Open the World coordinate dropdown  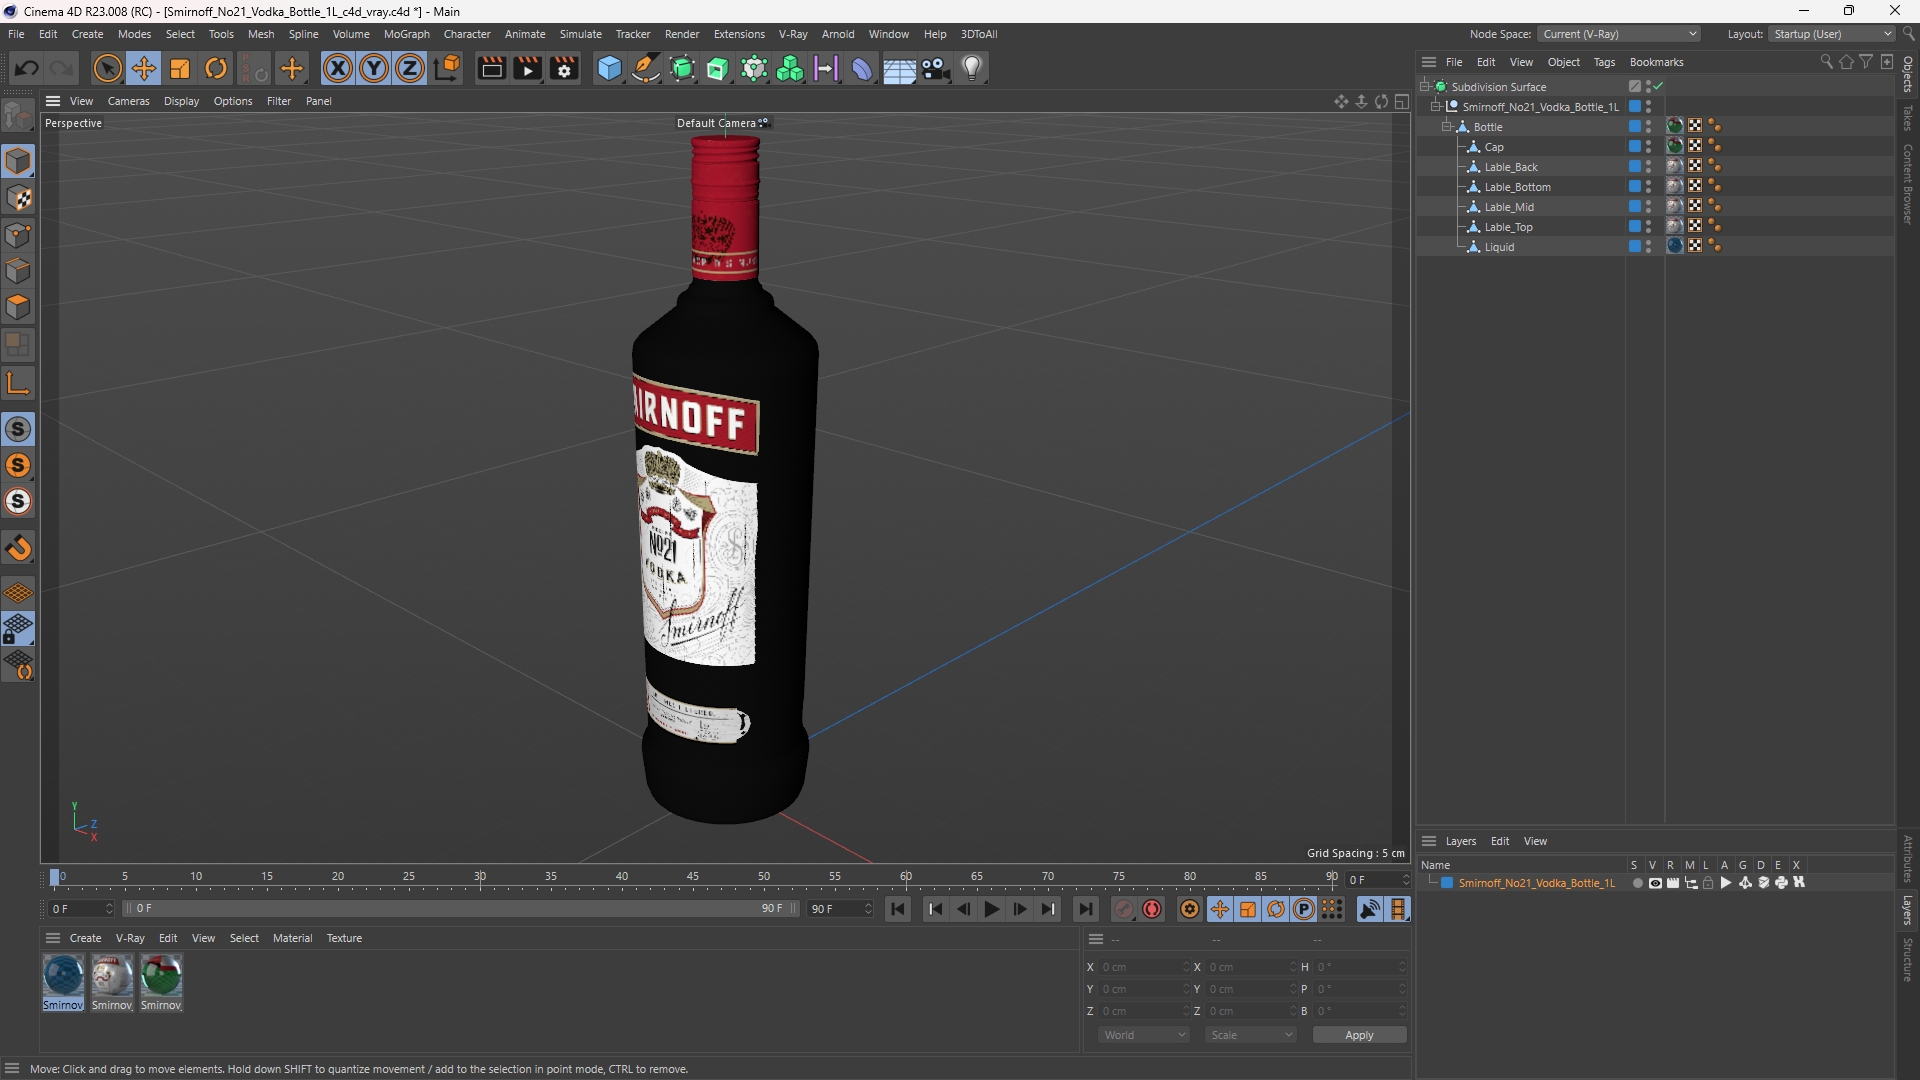coord(1144,1035)
